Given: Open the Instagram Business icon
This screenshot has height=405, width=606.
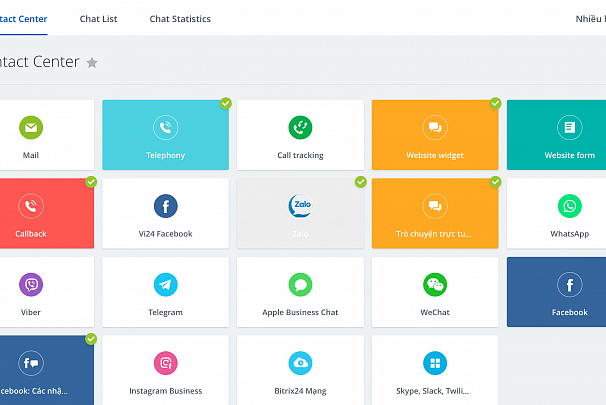Looking at the screenshot, I should tap(165, 363).
